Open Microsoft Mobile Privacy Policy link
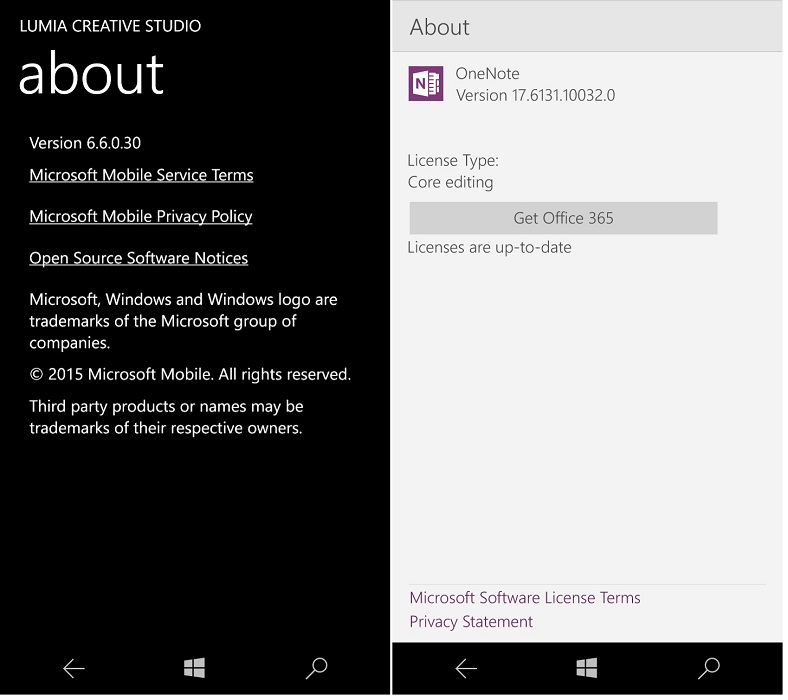 pos(141,217)
